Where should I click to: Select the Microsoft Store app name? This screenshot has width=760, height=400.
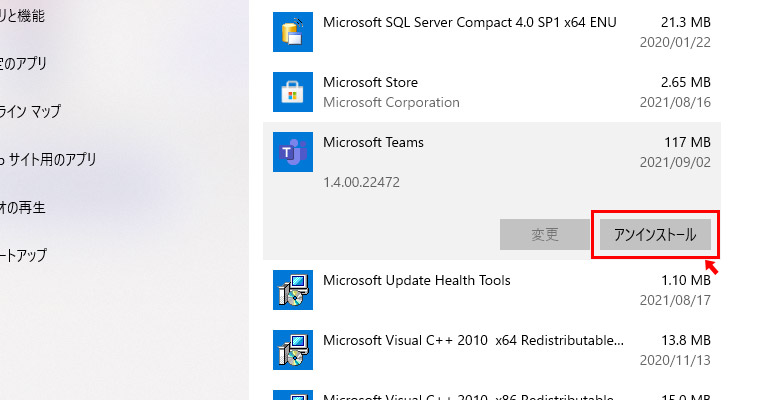click(370, 82)
